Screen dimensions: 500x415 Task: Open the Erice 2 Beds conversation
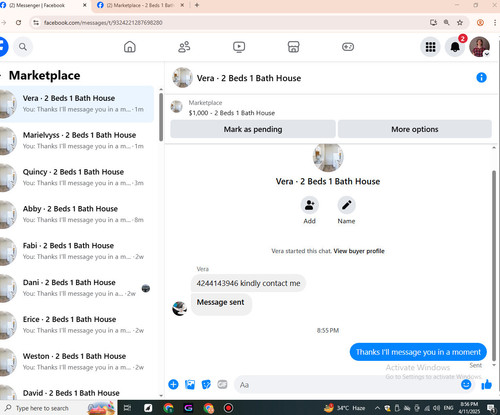(77, 325)
